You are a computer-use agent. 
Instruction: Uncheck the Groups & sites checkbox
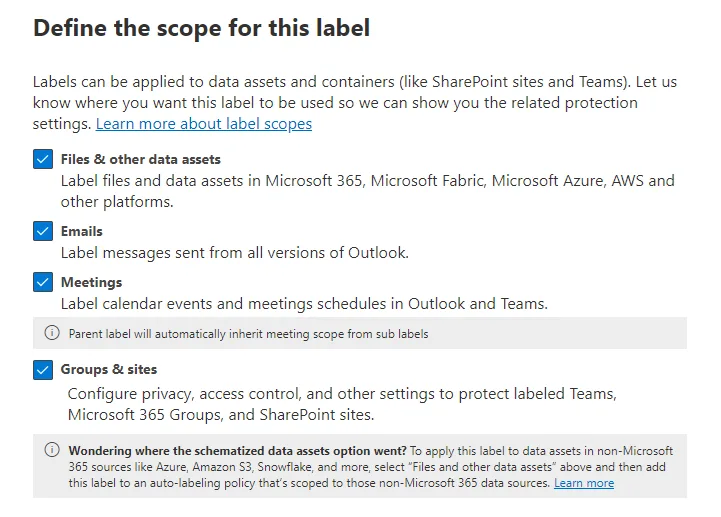click(43, 369)
